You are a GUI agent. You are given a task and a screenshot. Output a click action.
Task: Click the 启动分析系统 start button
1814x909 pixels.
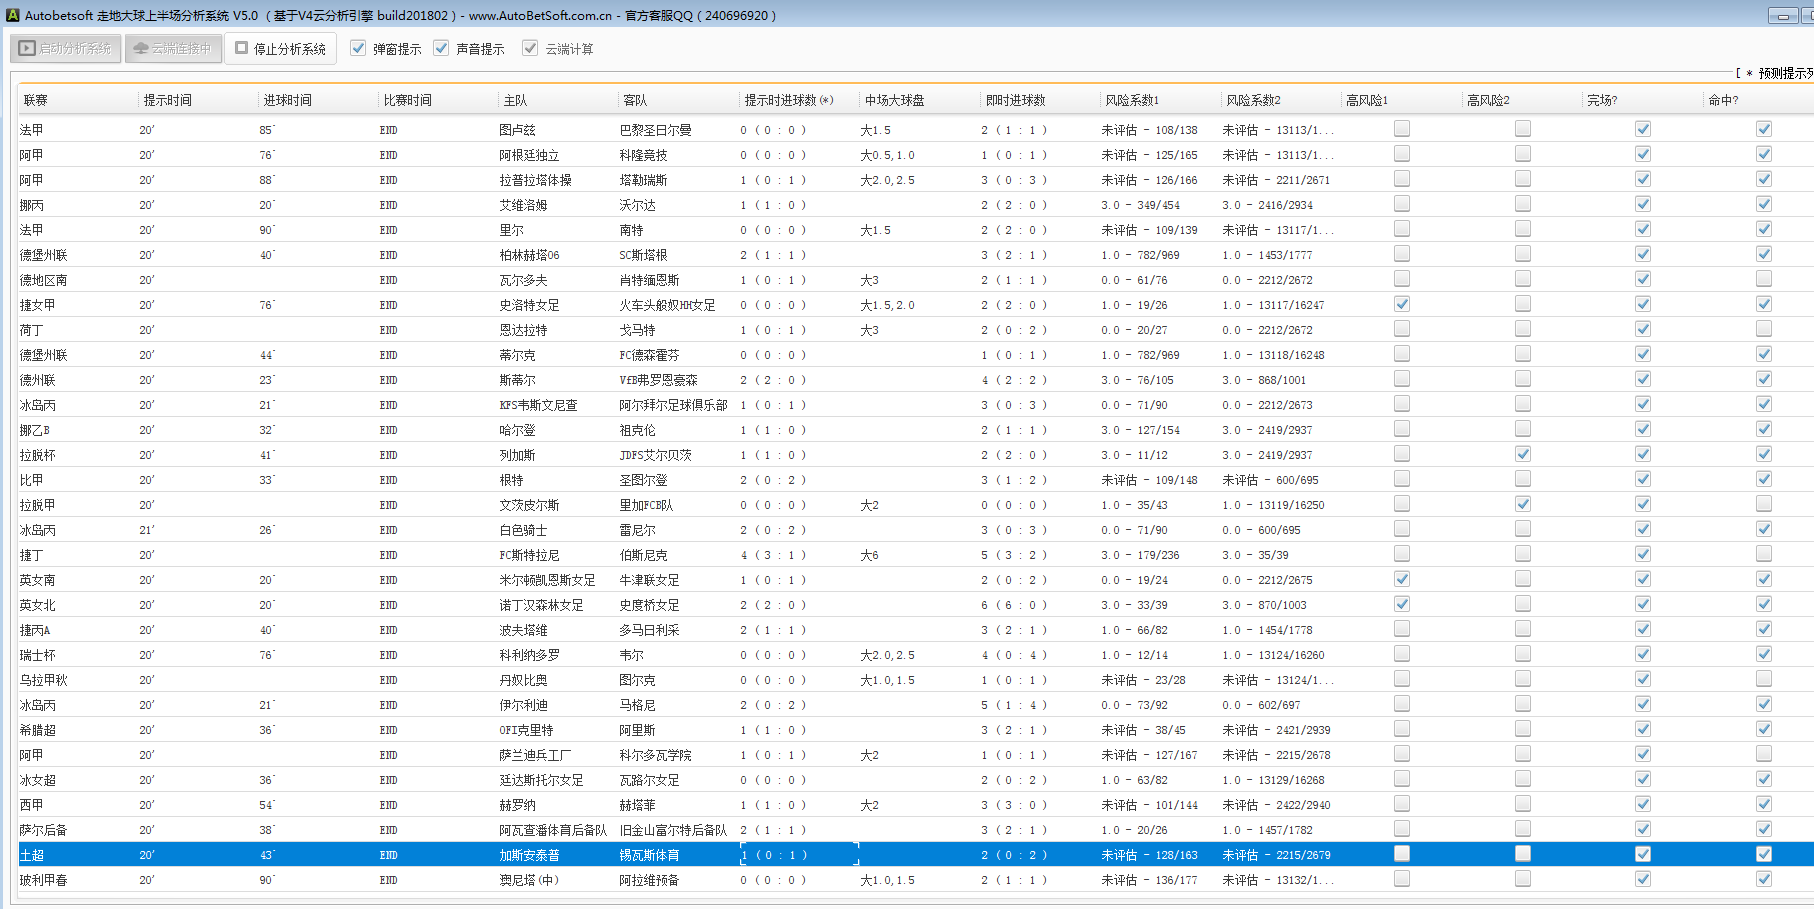pos(66,48)
